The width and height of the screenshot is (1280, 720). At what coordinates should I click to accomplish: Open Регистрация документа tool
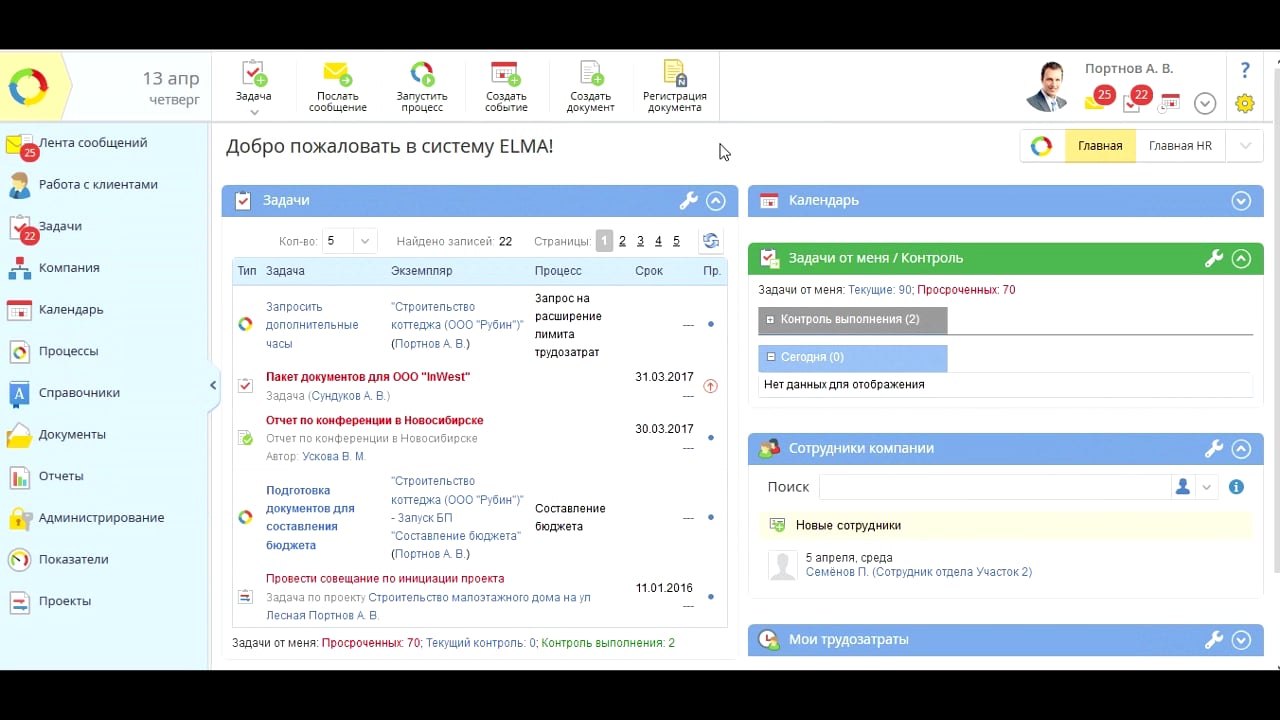674,86
